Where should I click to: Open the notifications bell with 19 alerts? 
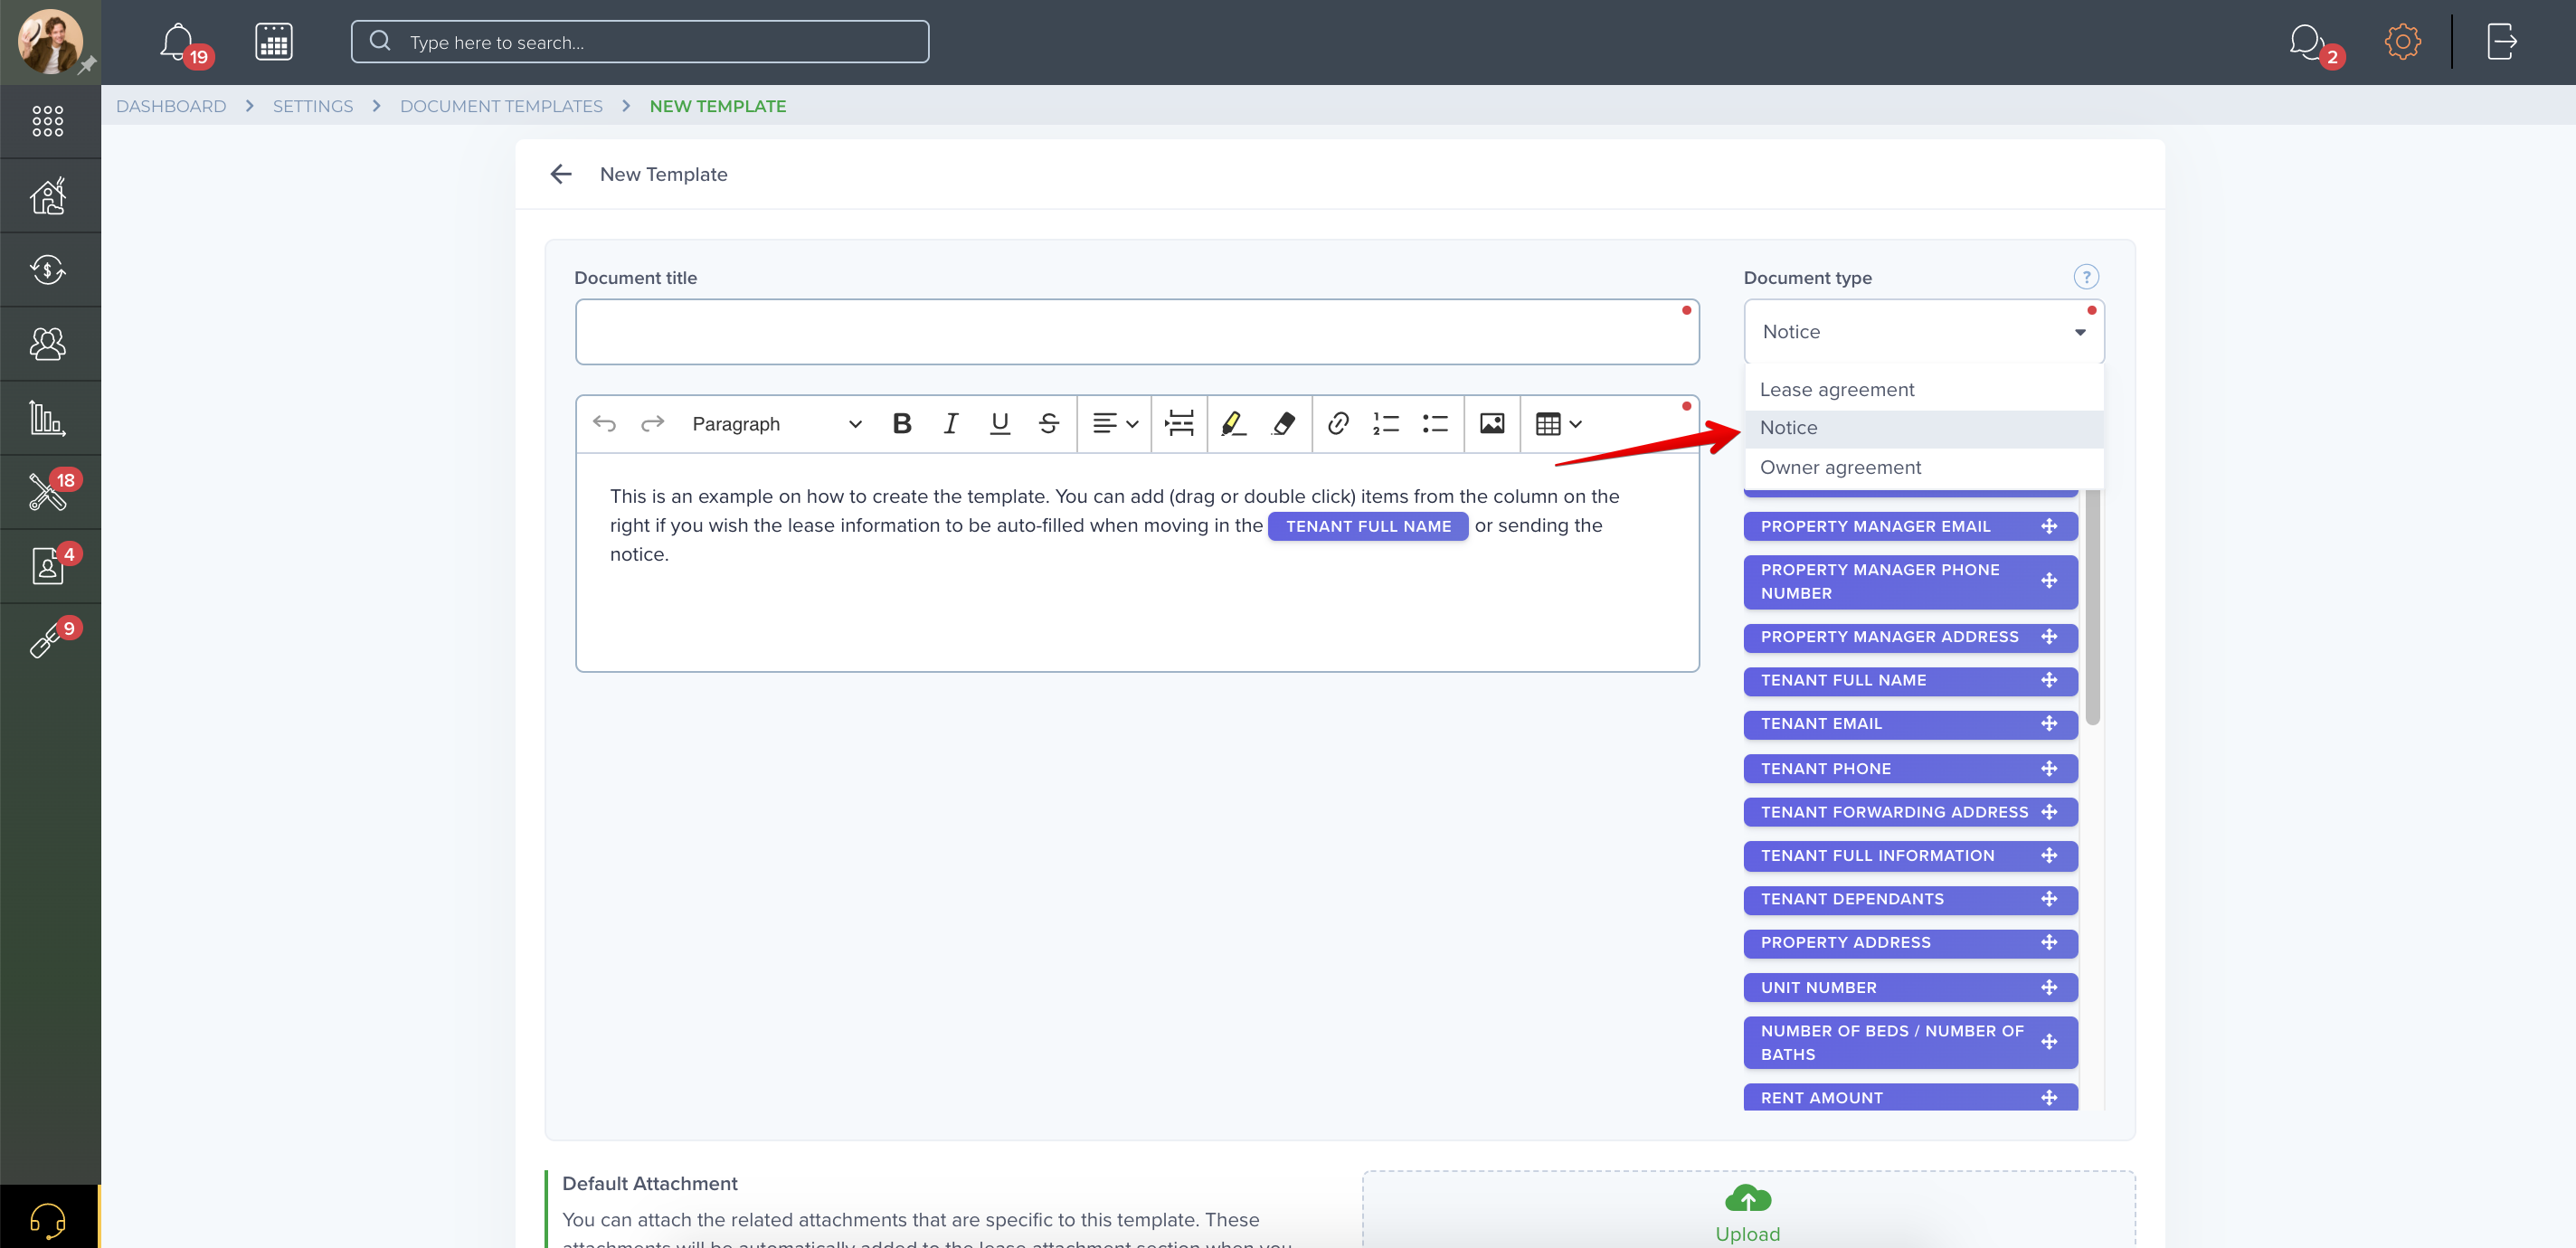[x=178, y=42]
